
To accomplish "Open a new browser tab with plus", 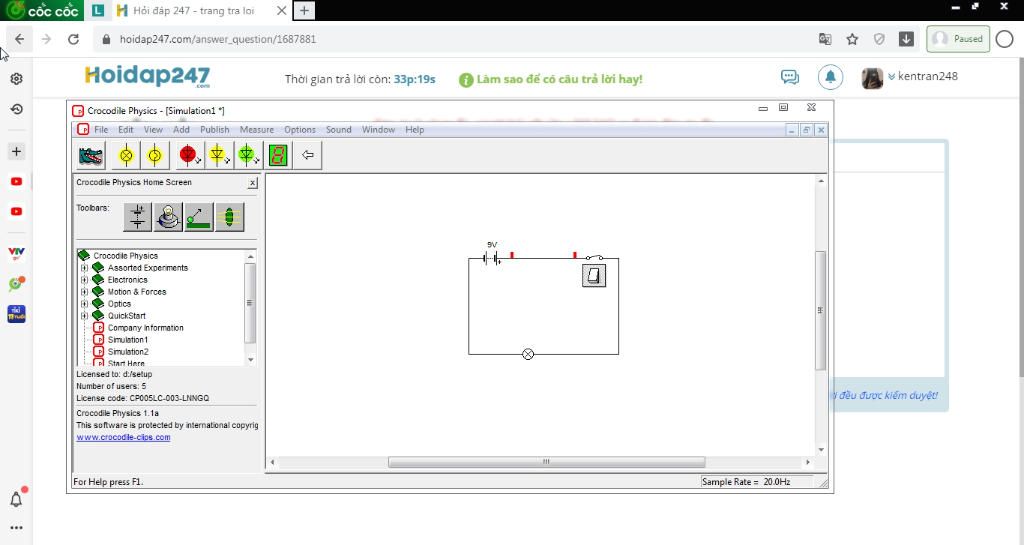I will tap(304, 10).
